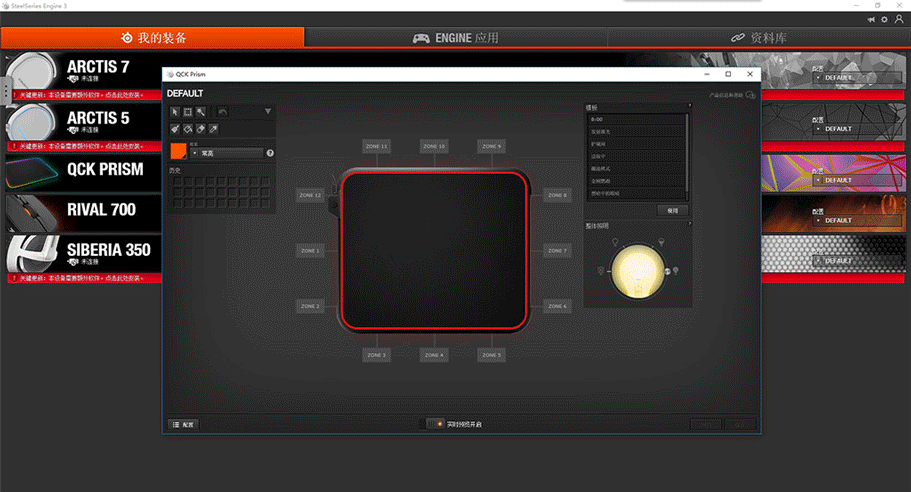
Task: Select the rectangle marquee selection tool
Action: click(x=188, y=112)
